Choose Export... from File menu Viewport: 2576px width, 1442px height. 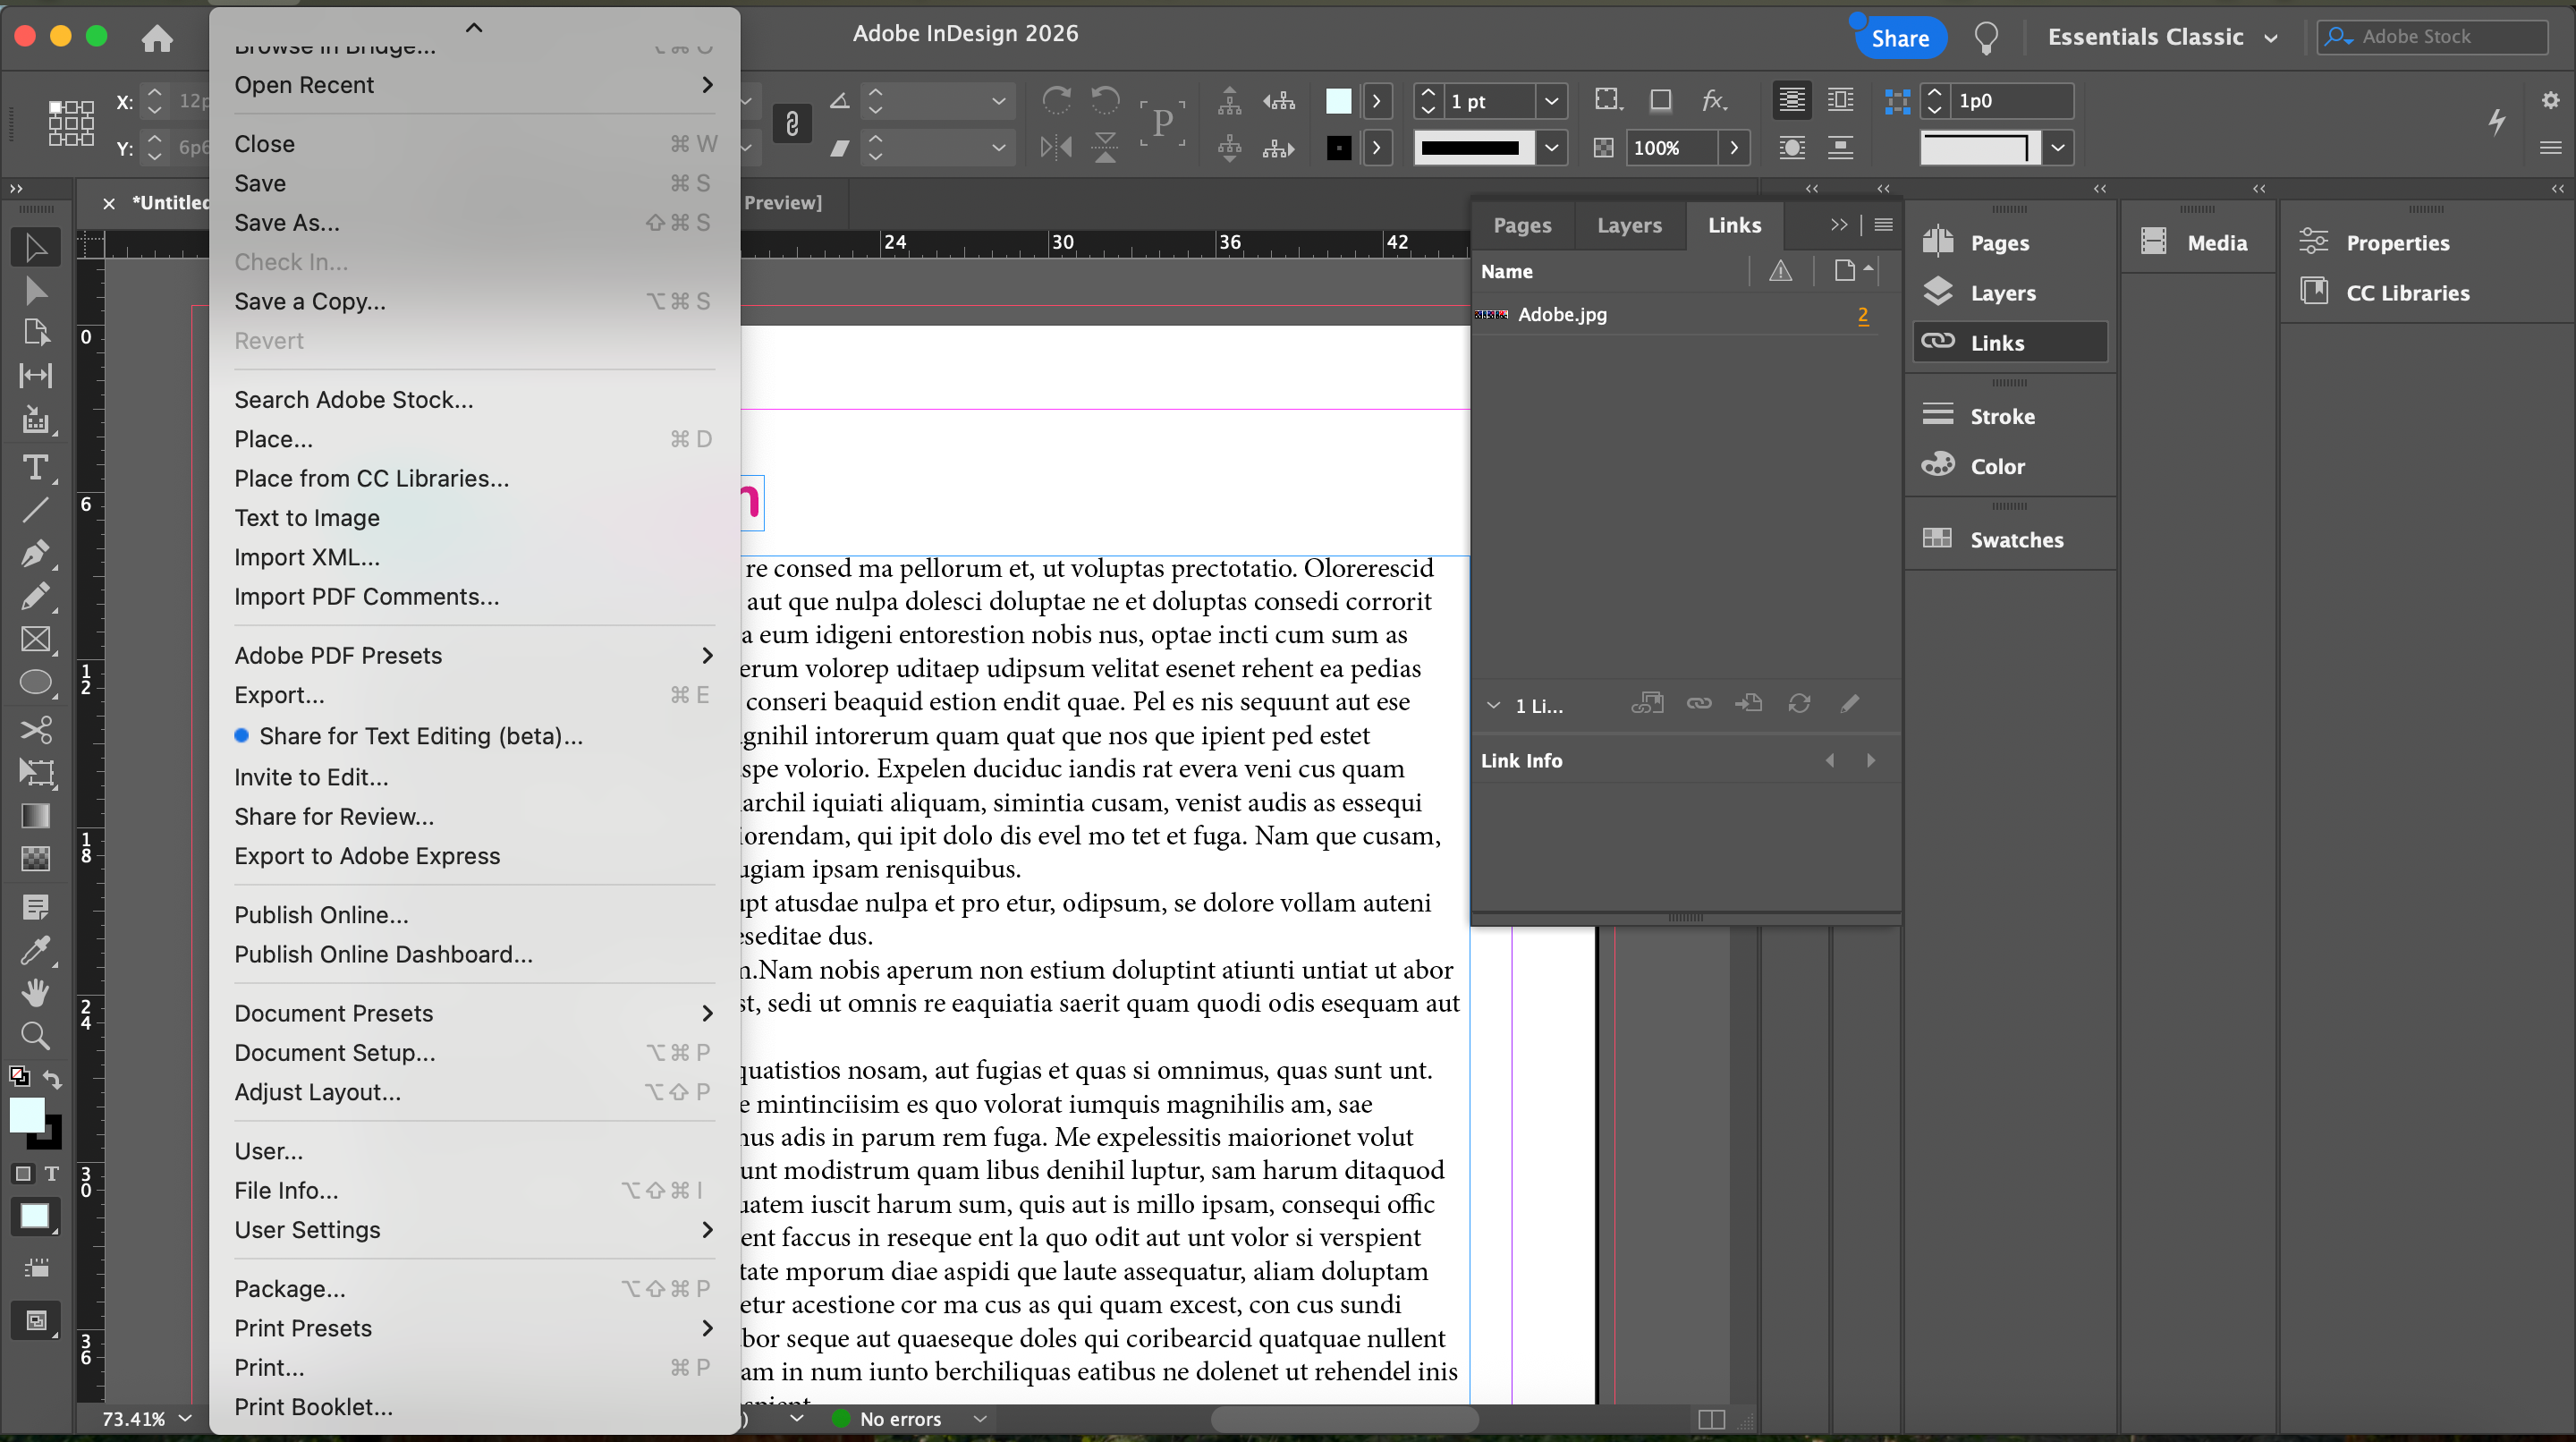[x=279, y=695]
